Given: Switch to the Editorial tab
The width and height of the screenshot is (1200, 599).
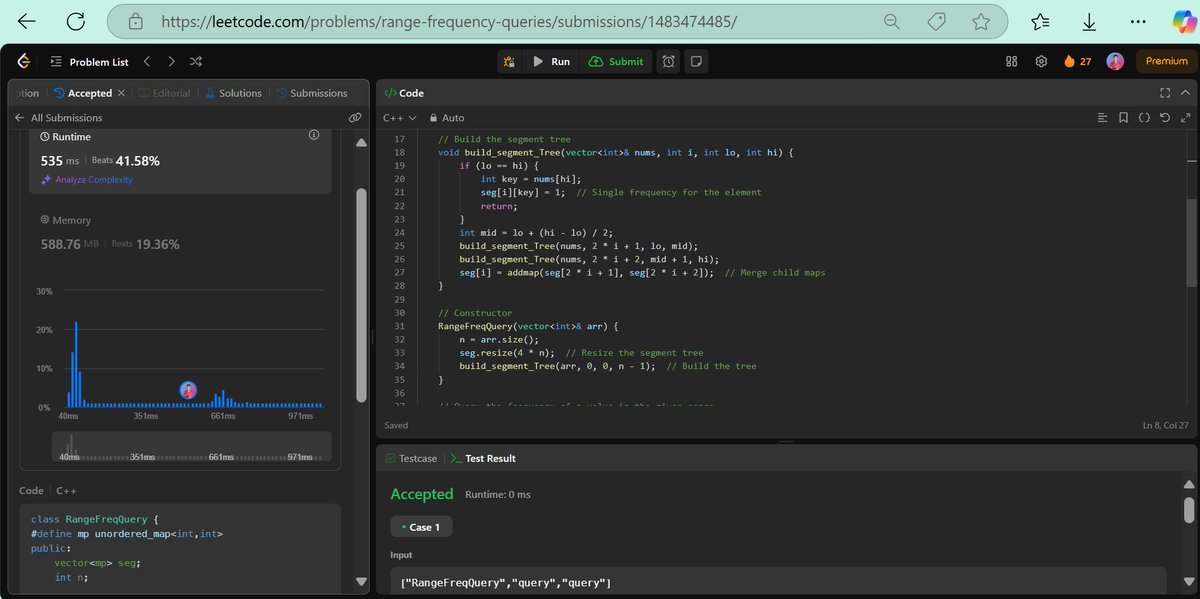Looking at the screenshot, I should [166, 93].
